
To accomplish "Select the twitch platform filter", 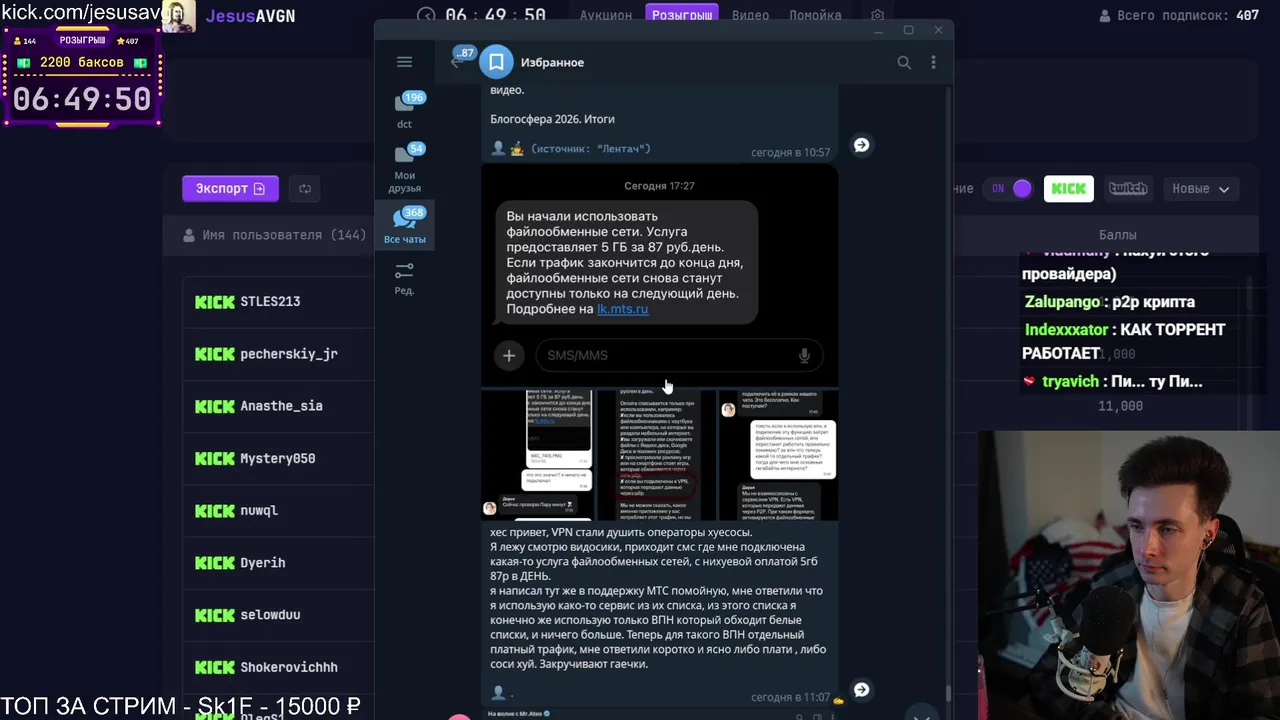I will tap(1127, 188).
